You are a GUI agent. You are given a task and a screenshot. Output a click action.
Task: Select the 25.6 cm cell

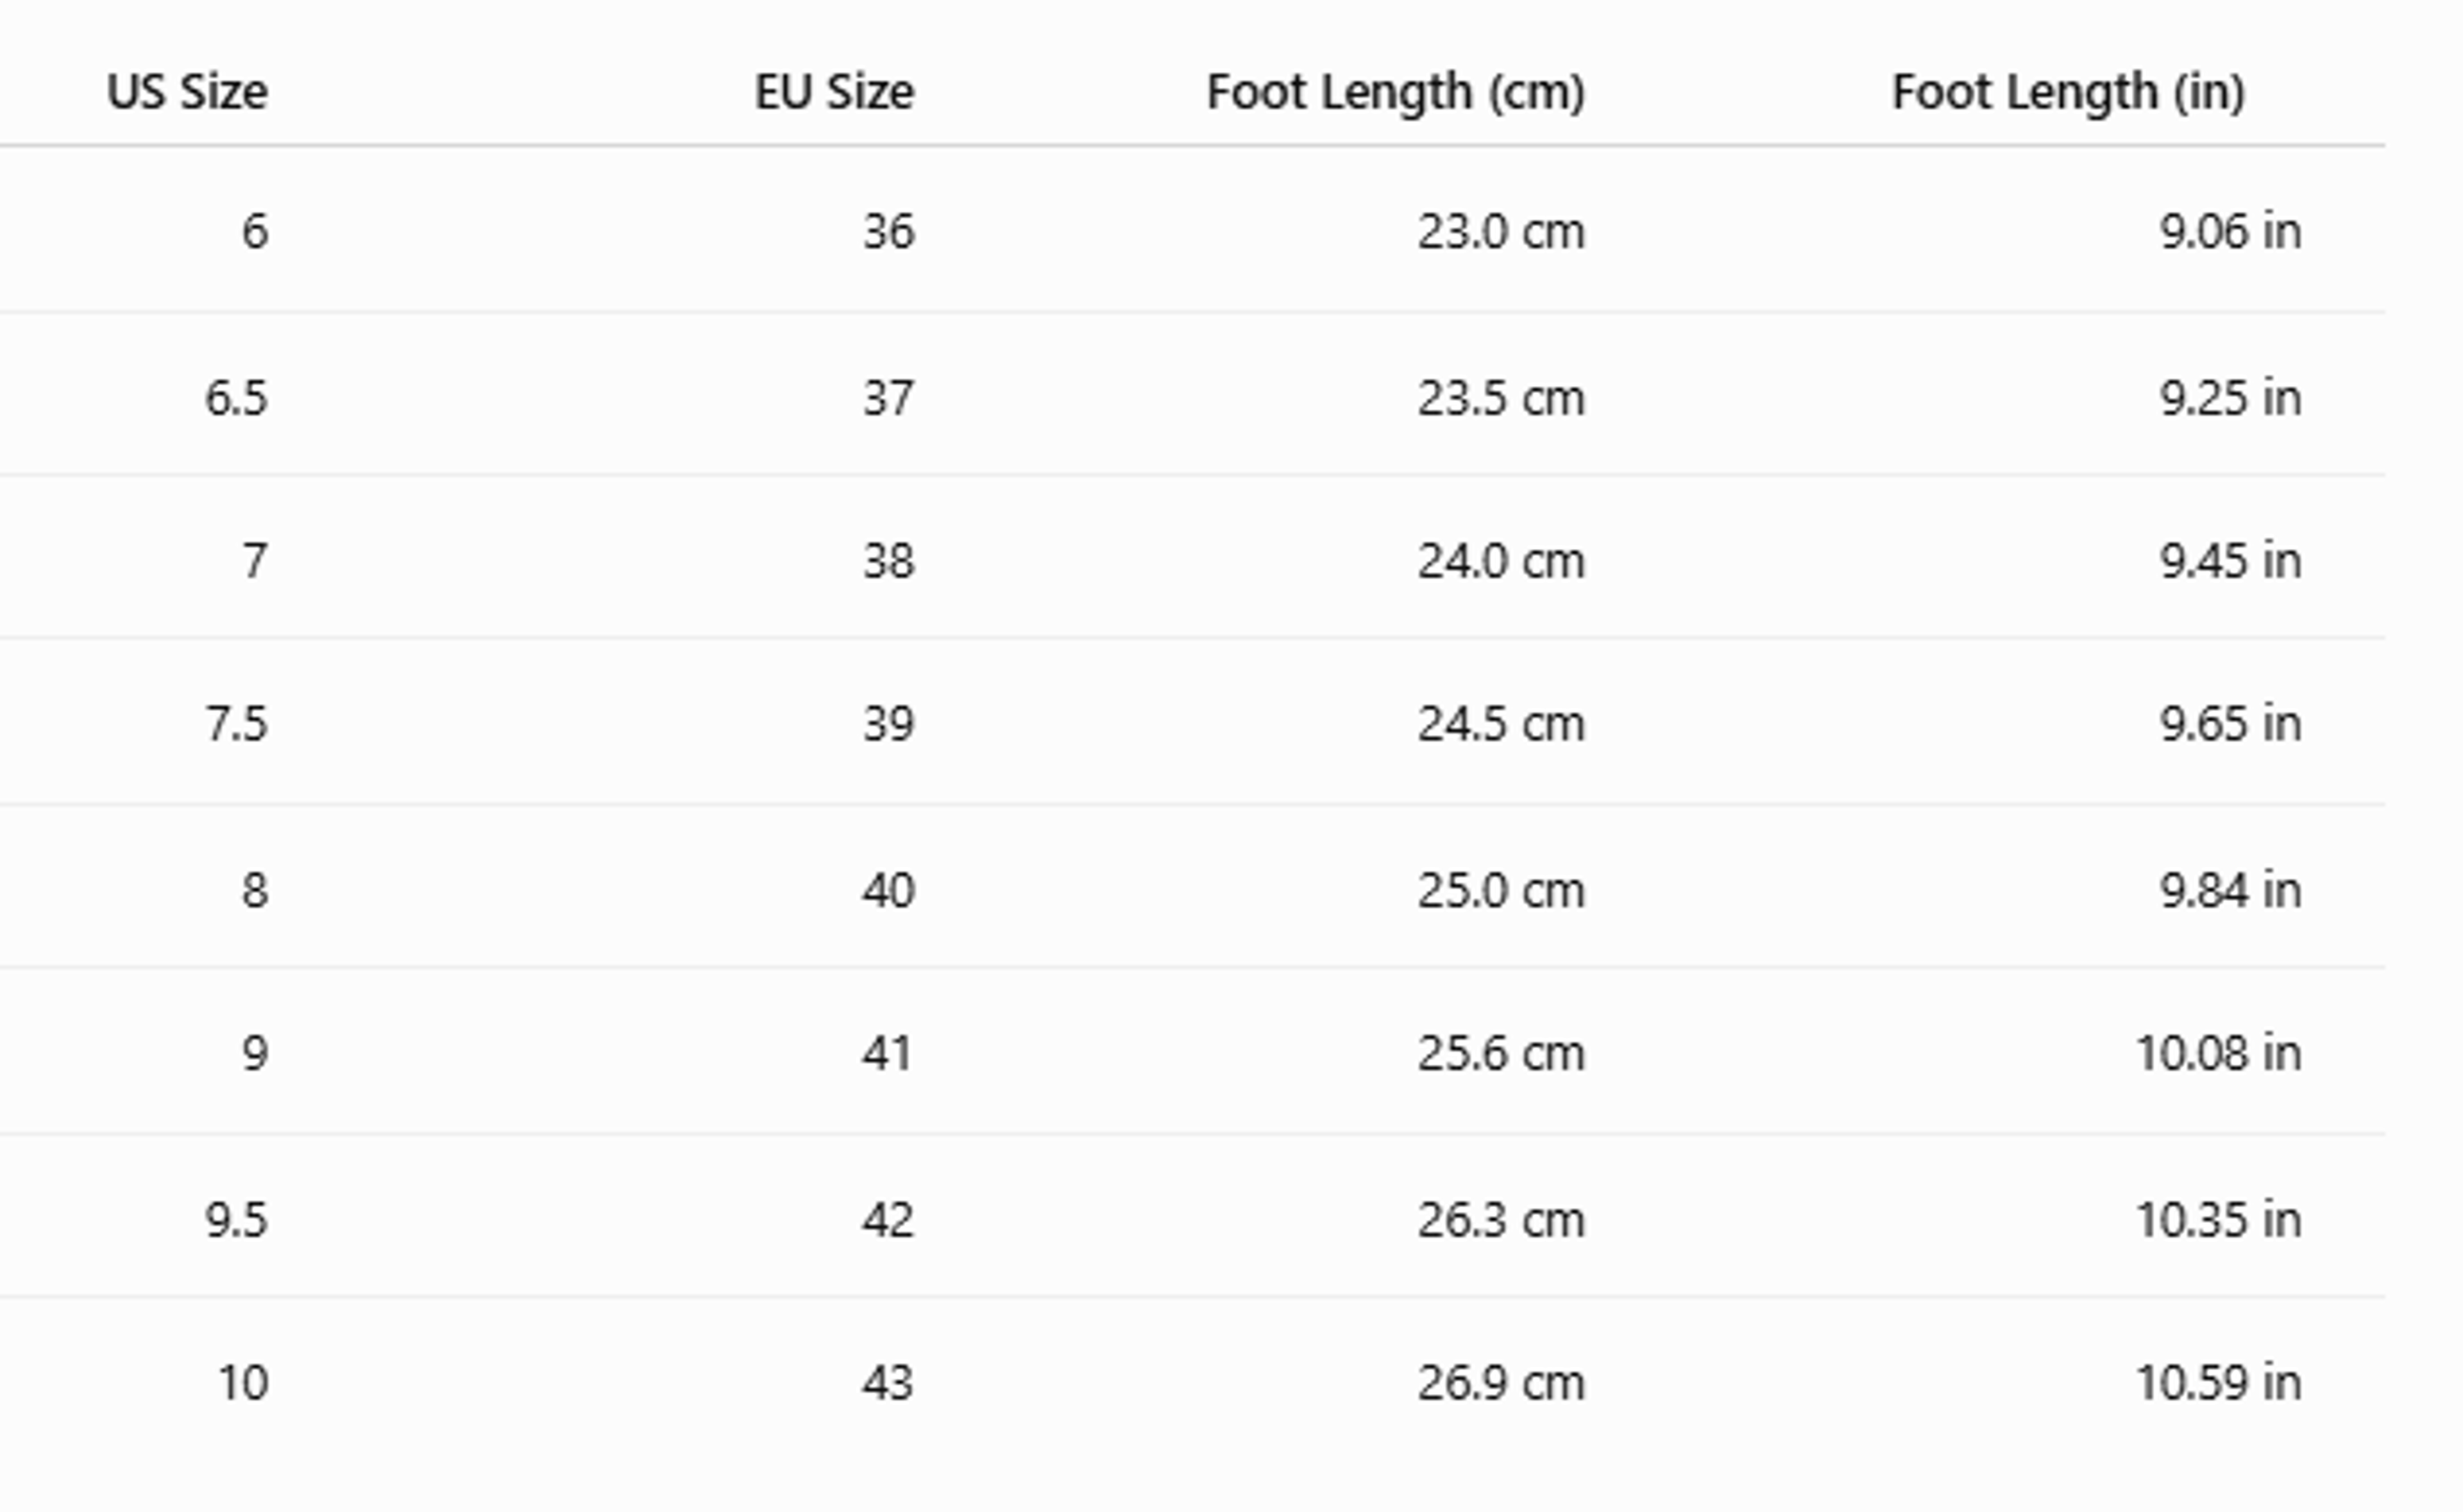(x=1501, y=1053)
